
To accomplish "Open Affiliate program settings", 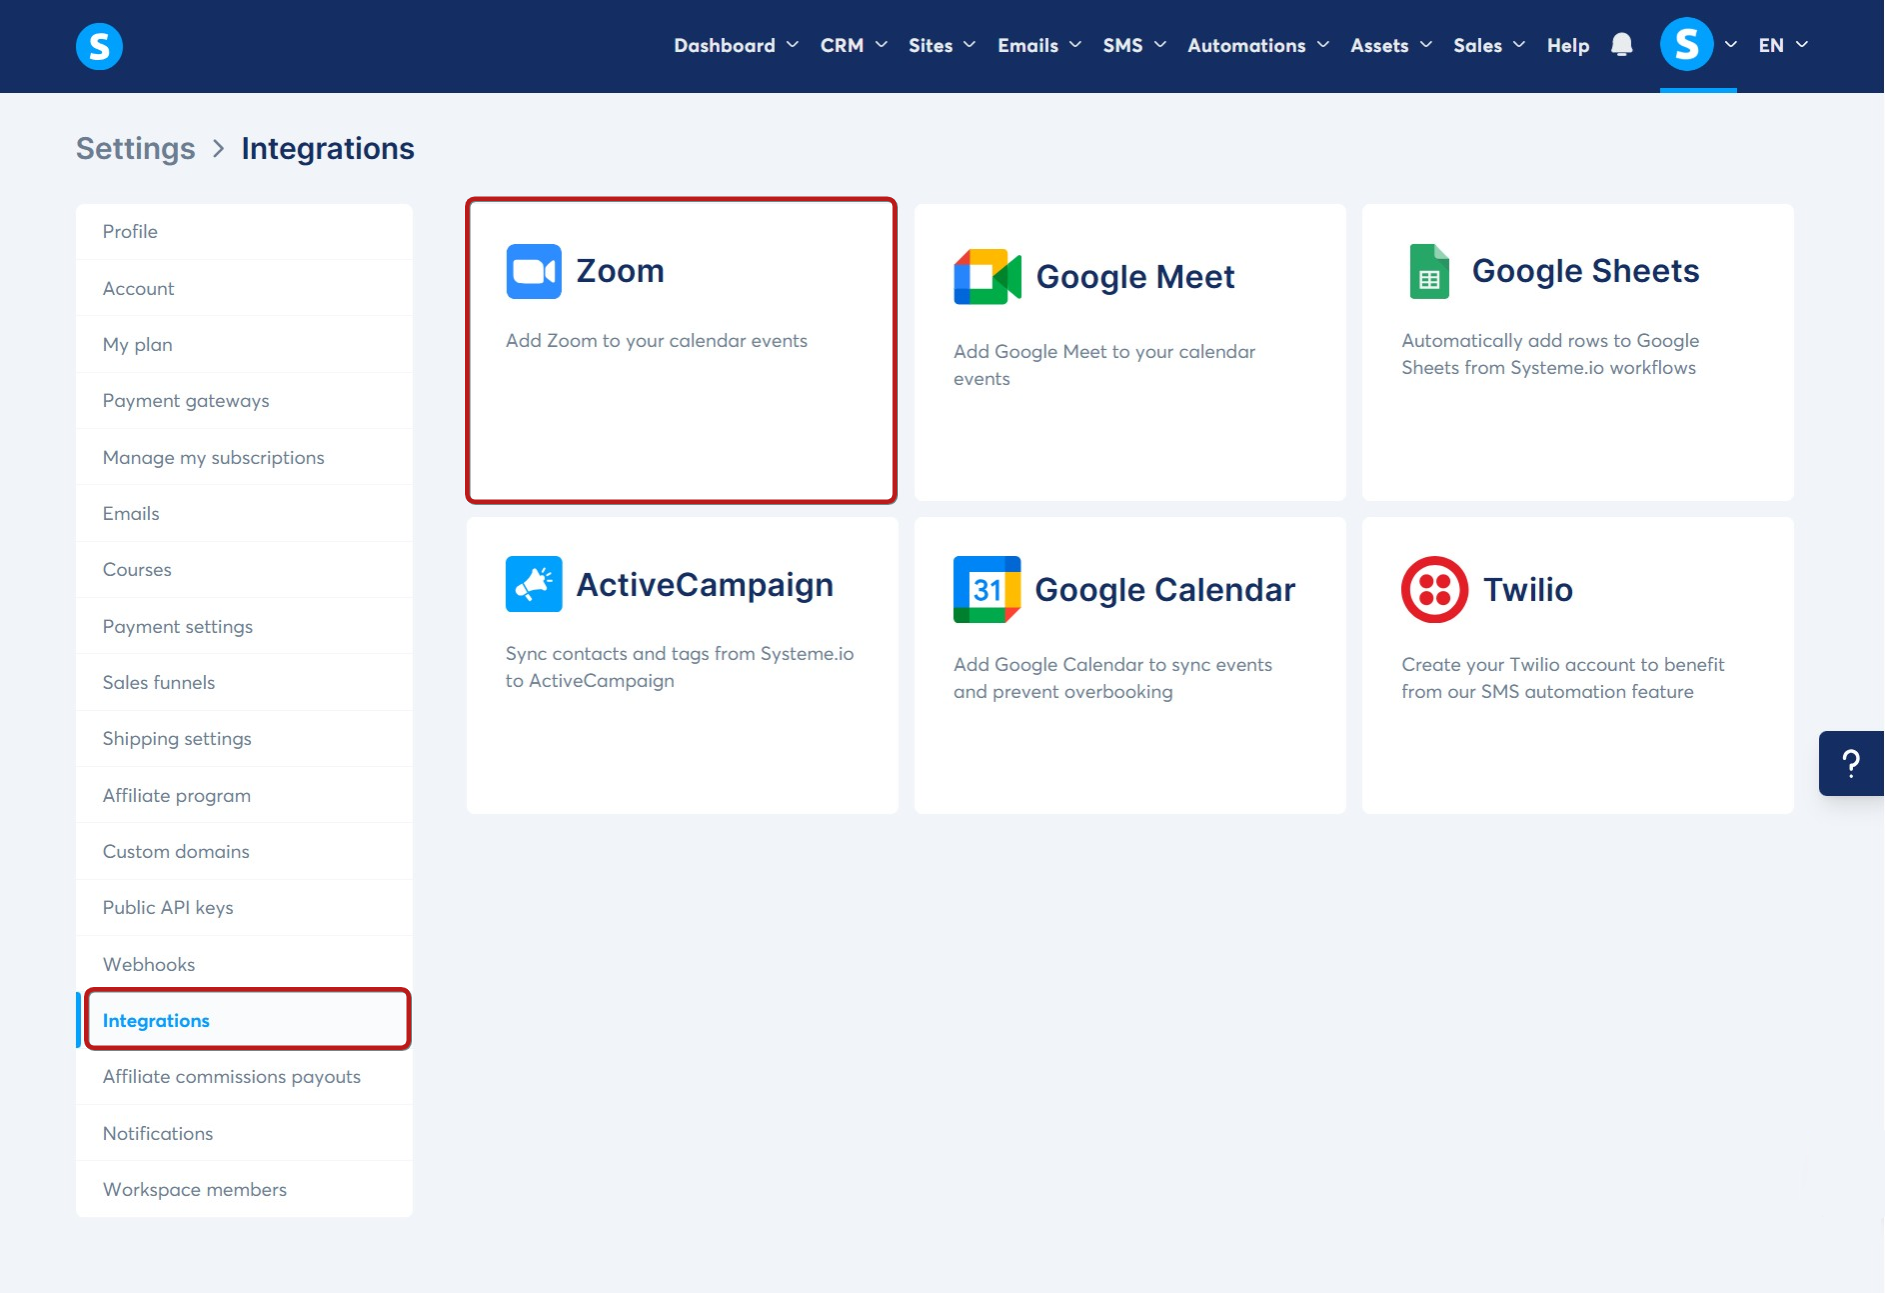I will click(244, 796).
